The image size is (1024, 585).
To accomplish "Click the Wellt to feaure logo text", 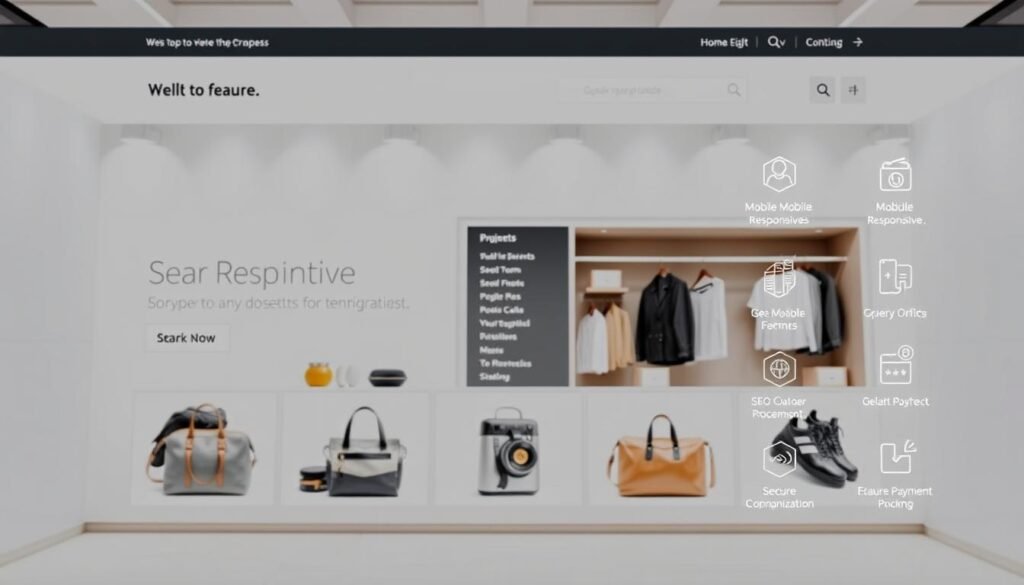I will point(204,90).
